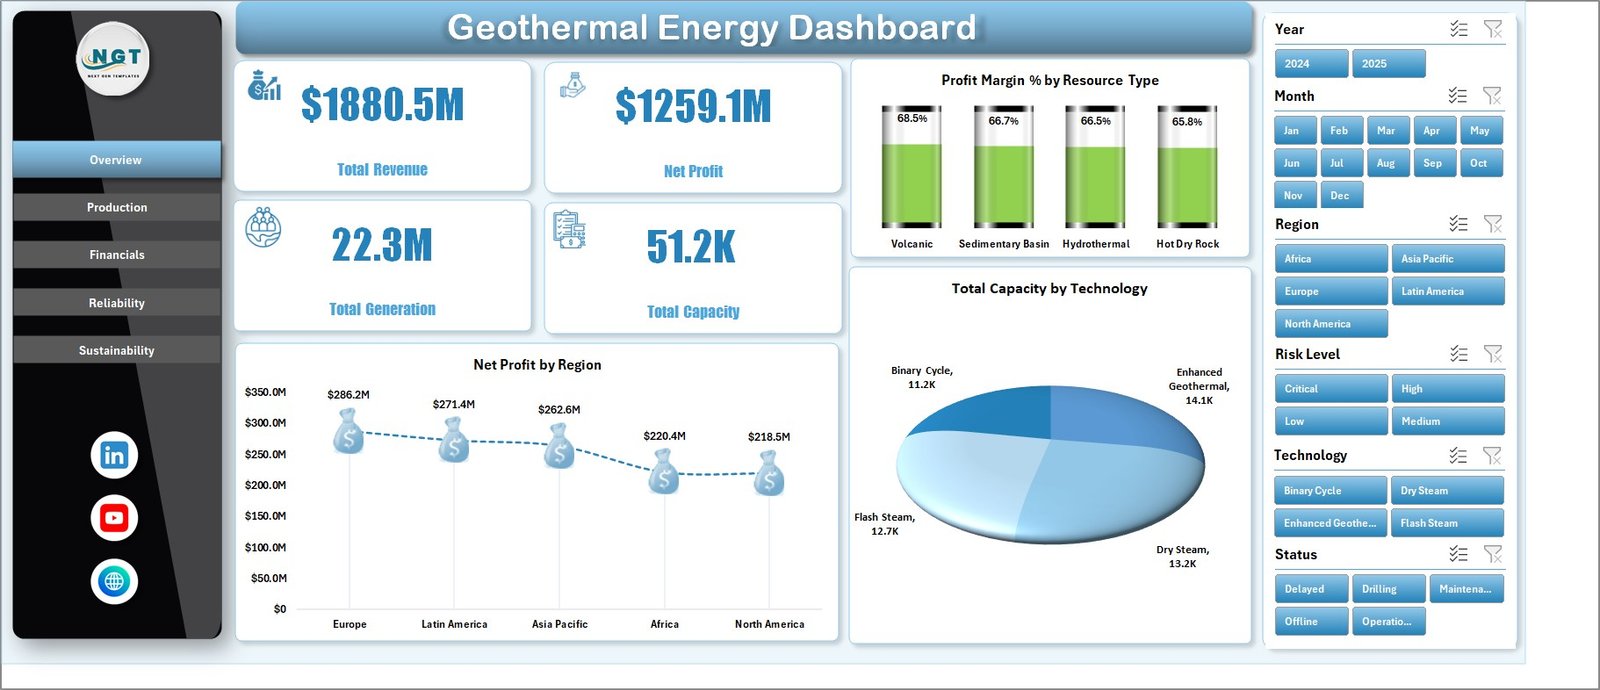Select the Low risk level
Viewport: 1600px width, 690px height.
1331,421
